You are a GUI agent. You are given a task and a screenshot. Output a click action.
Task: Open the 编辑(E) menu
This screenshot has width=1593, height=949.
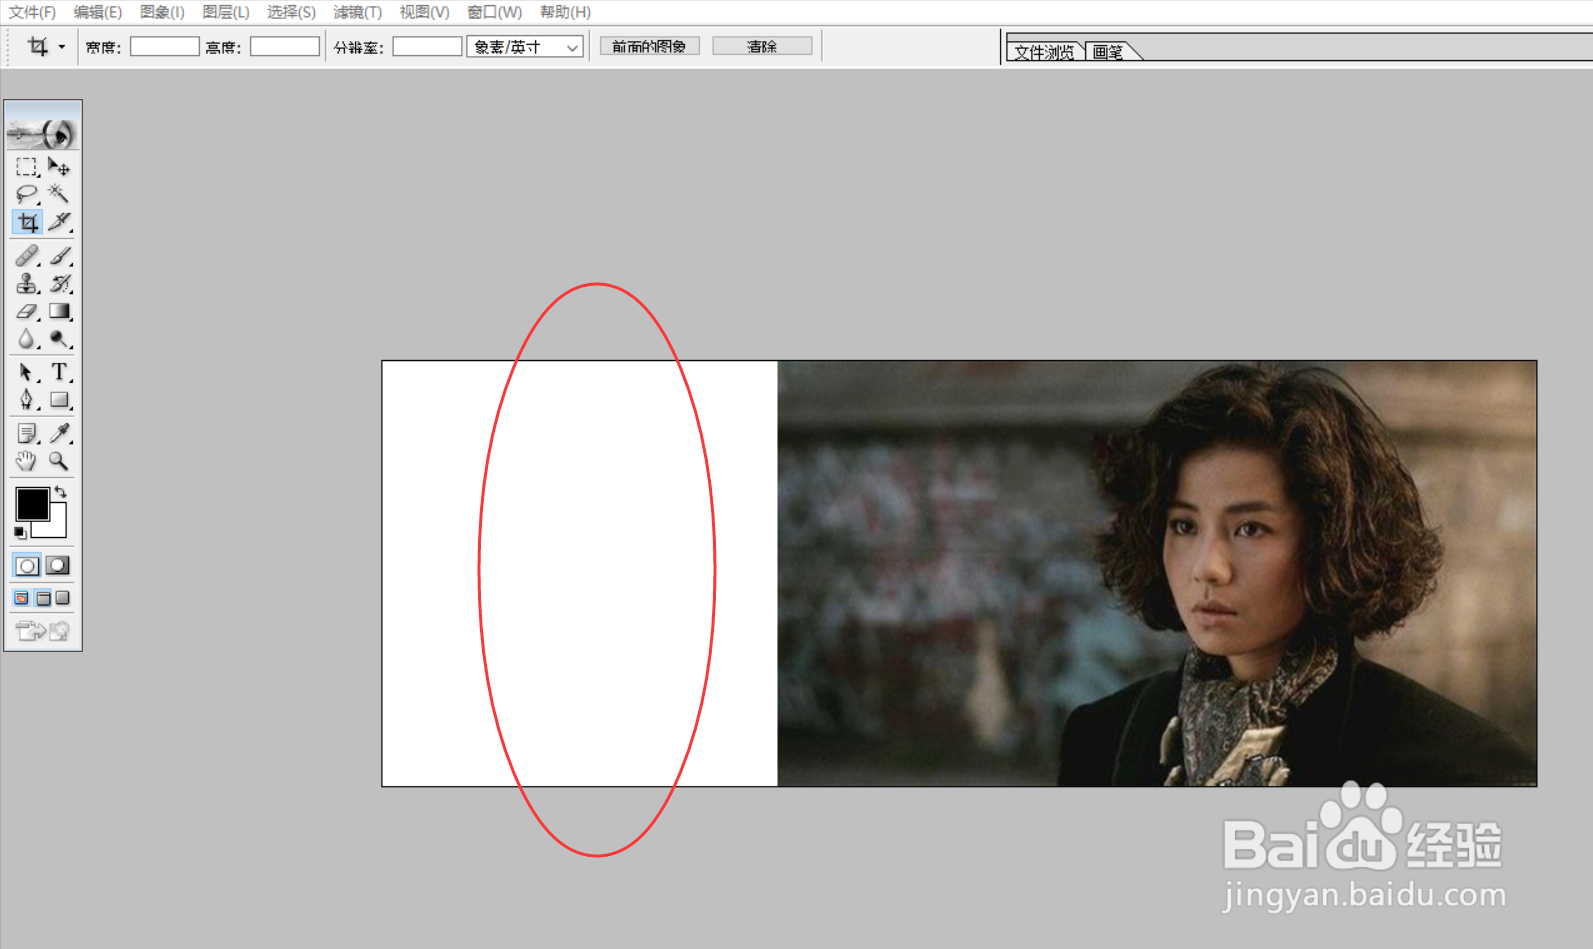[x=97, y=12]
